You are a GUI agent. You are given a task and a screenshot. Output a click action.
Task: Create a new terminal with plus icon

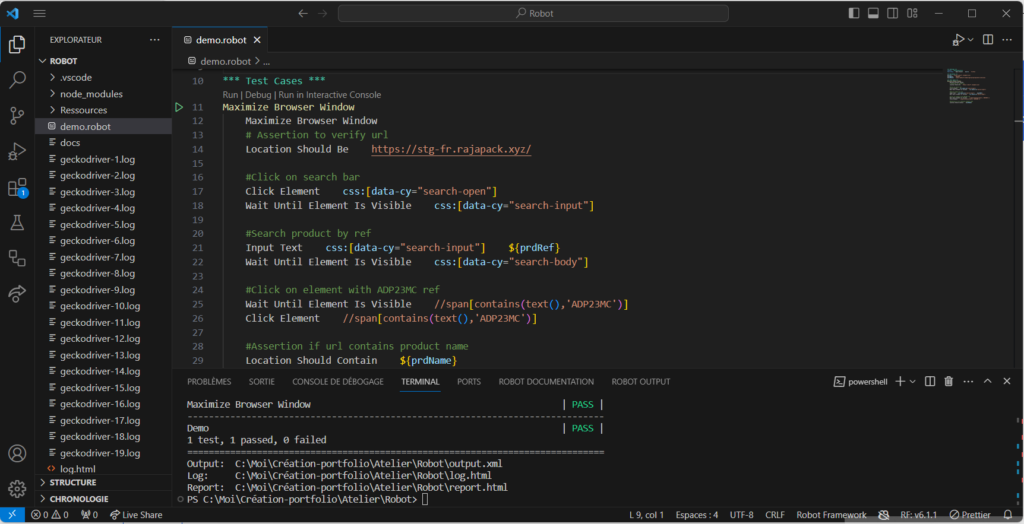[900, 382]
